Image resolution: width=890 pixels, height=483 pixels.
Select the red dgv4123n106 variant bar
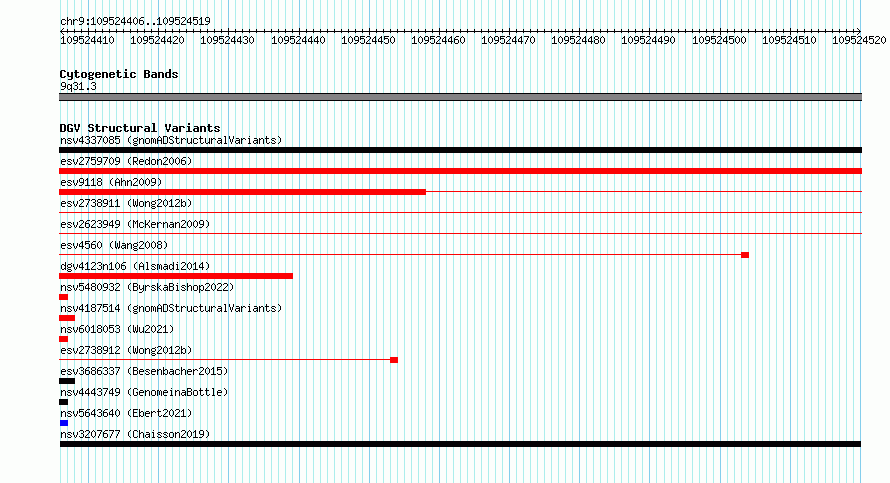point(176,276)
